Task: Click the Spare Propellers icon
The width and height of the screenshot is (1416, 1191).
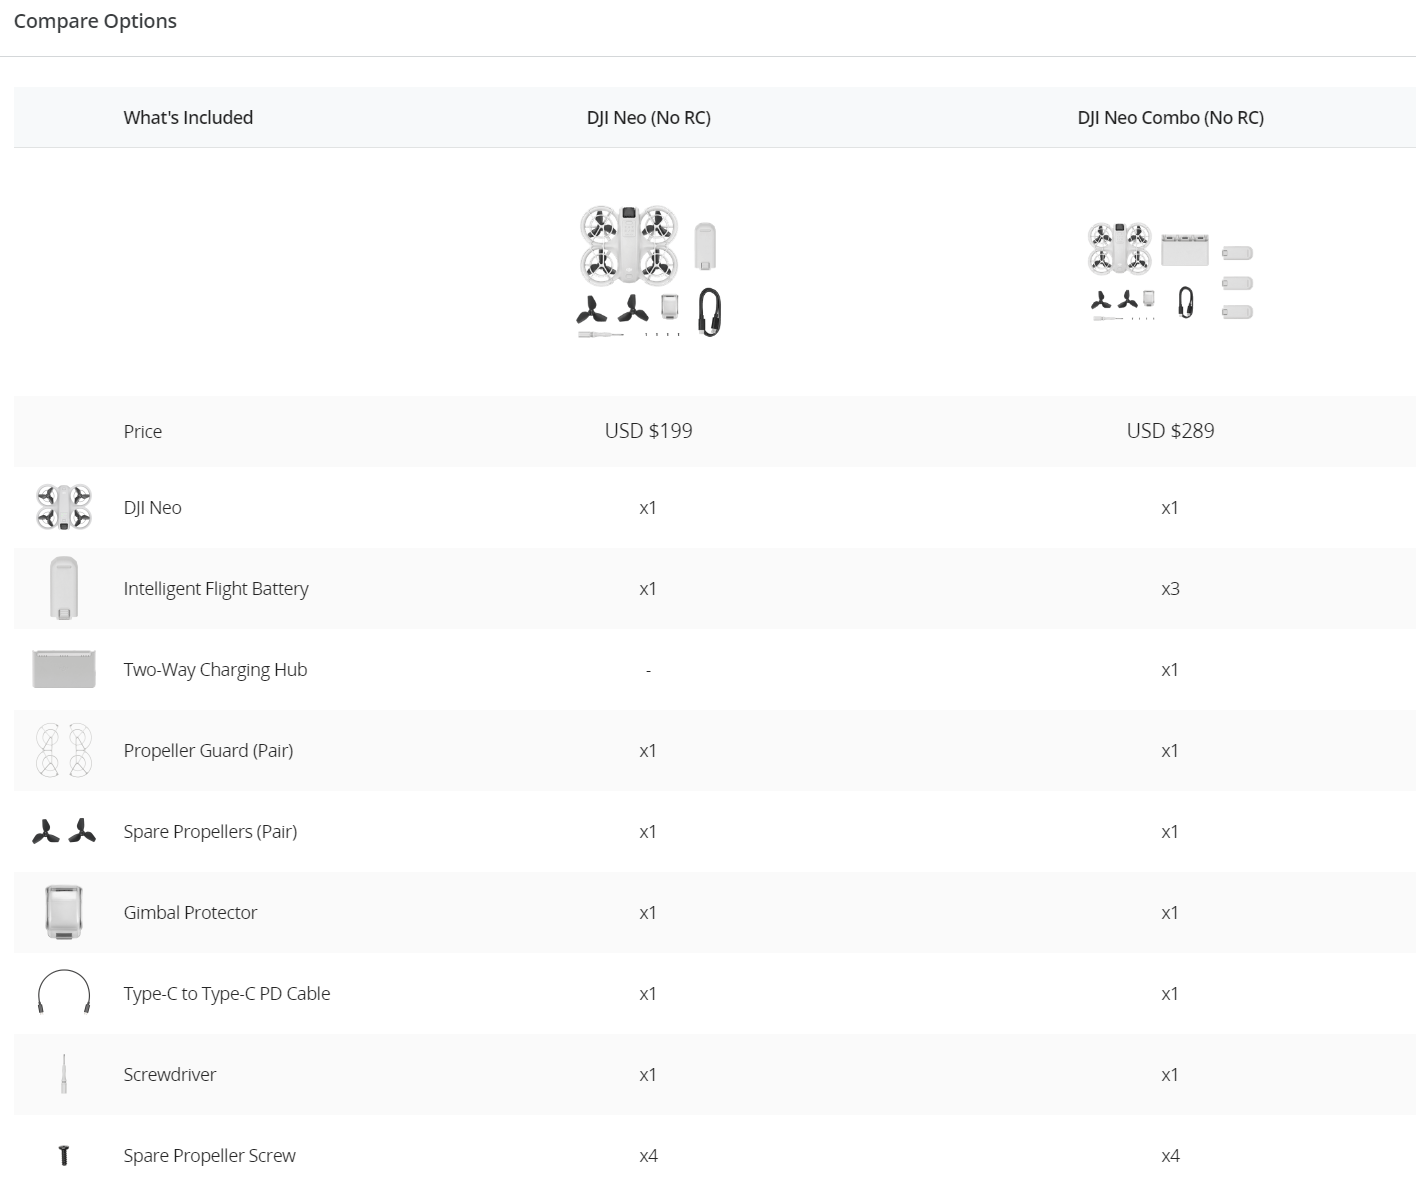Action: click(63, 831)
